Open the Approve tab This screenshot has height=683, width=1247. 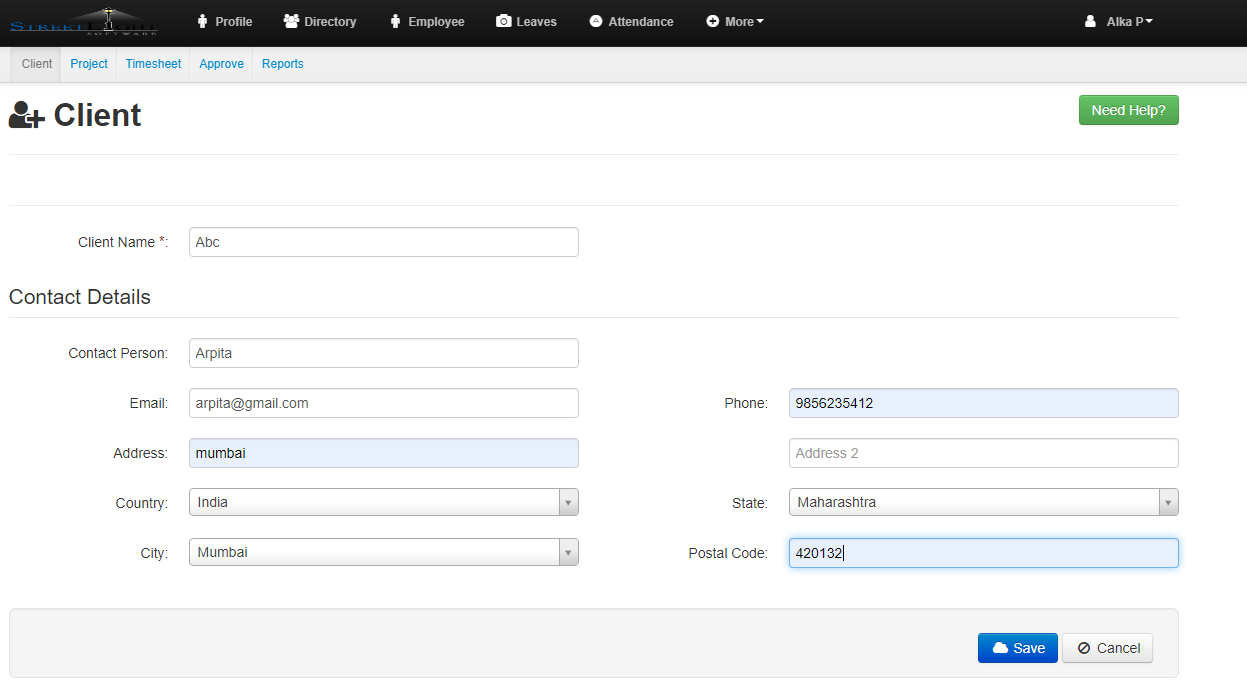click(221, 64)
